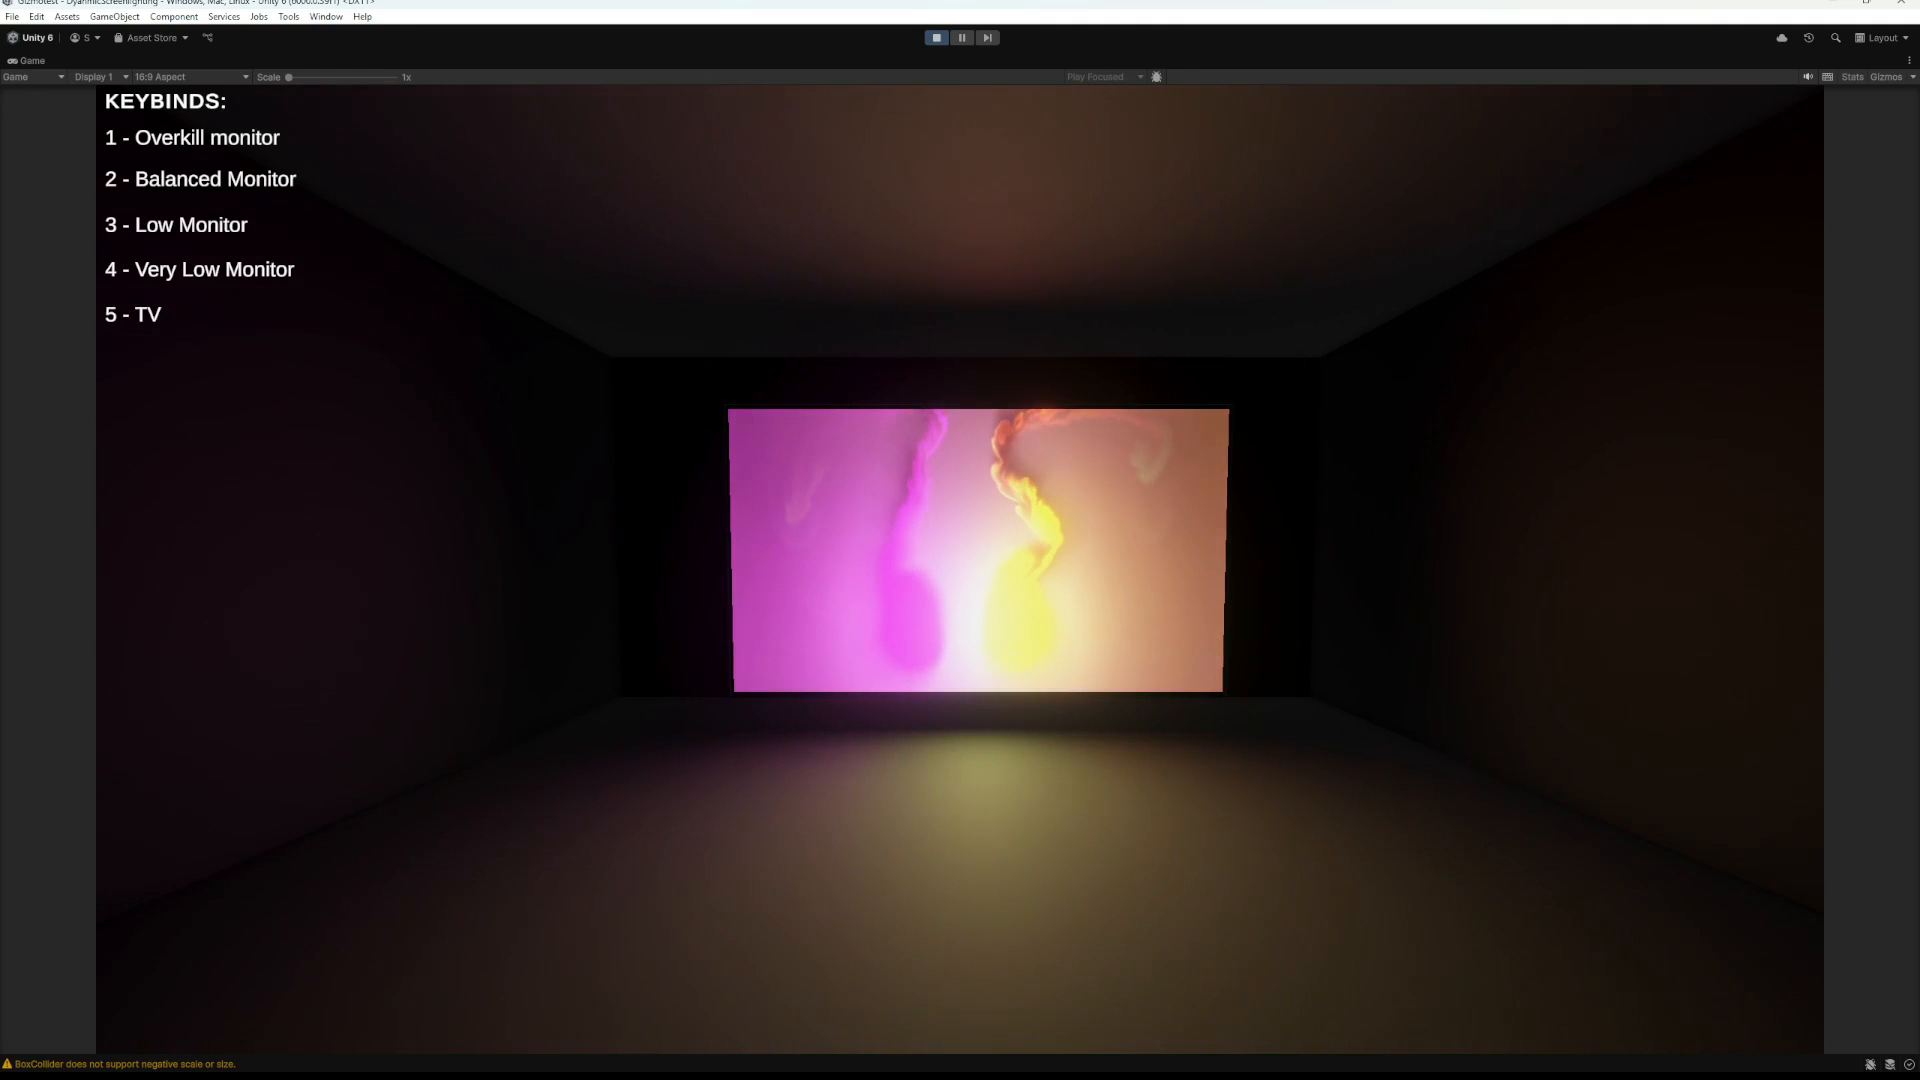Pause the running game
This screenshot has height=1080, width=1920.
click(962, 38)
